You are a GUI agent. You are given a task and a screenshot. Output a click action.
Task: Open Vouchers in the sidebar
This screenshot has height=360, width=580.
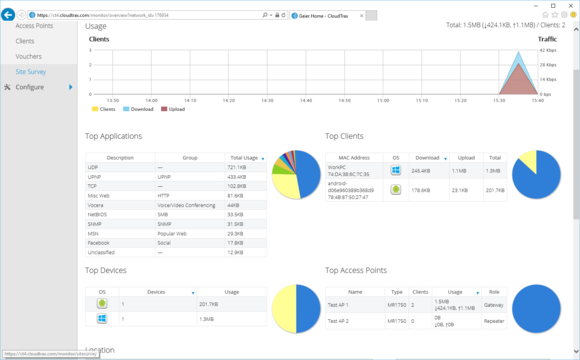click(x=28, y=56)
